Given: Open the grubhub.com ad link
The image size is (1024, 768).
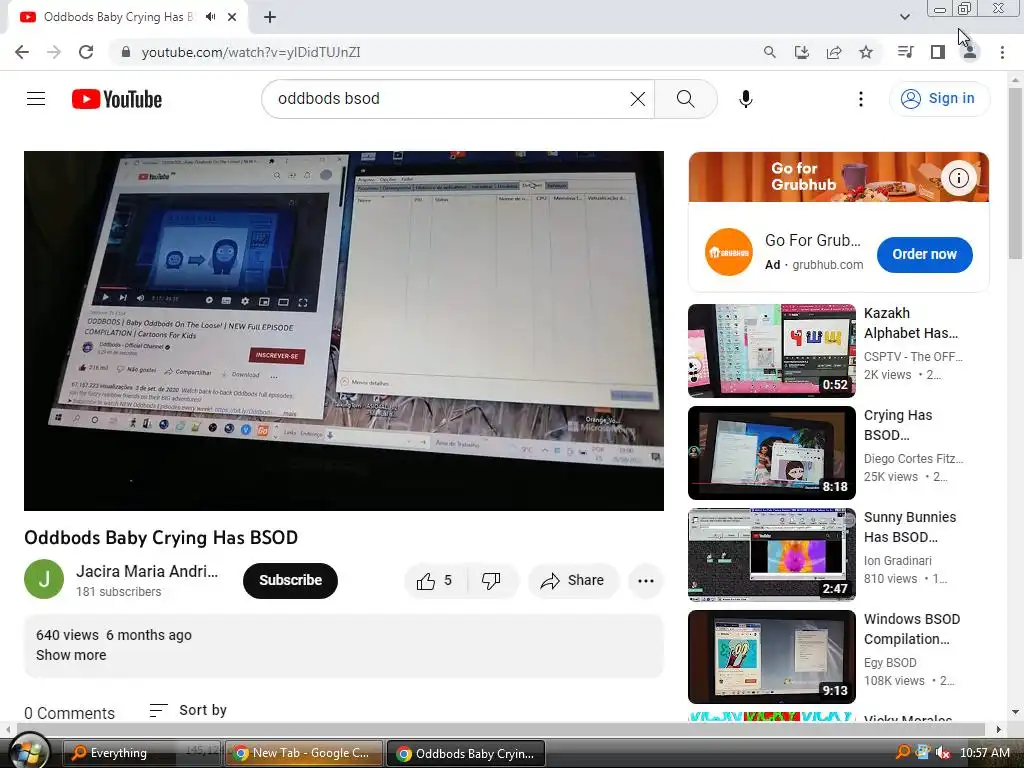Looking at the screenshot, I should (x=827, y=264).
